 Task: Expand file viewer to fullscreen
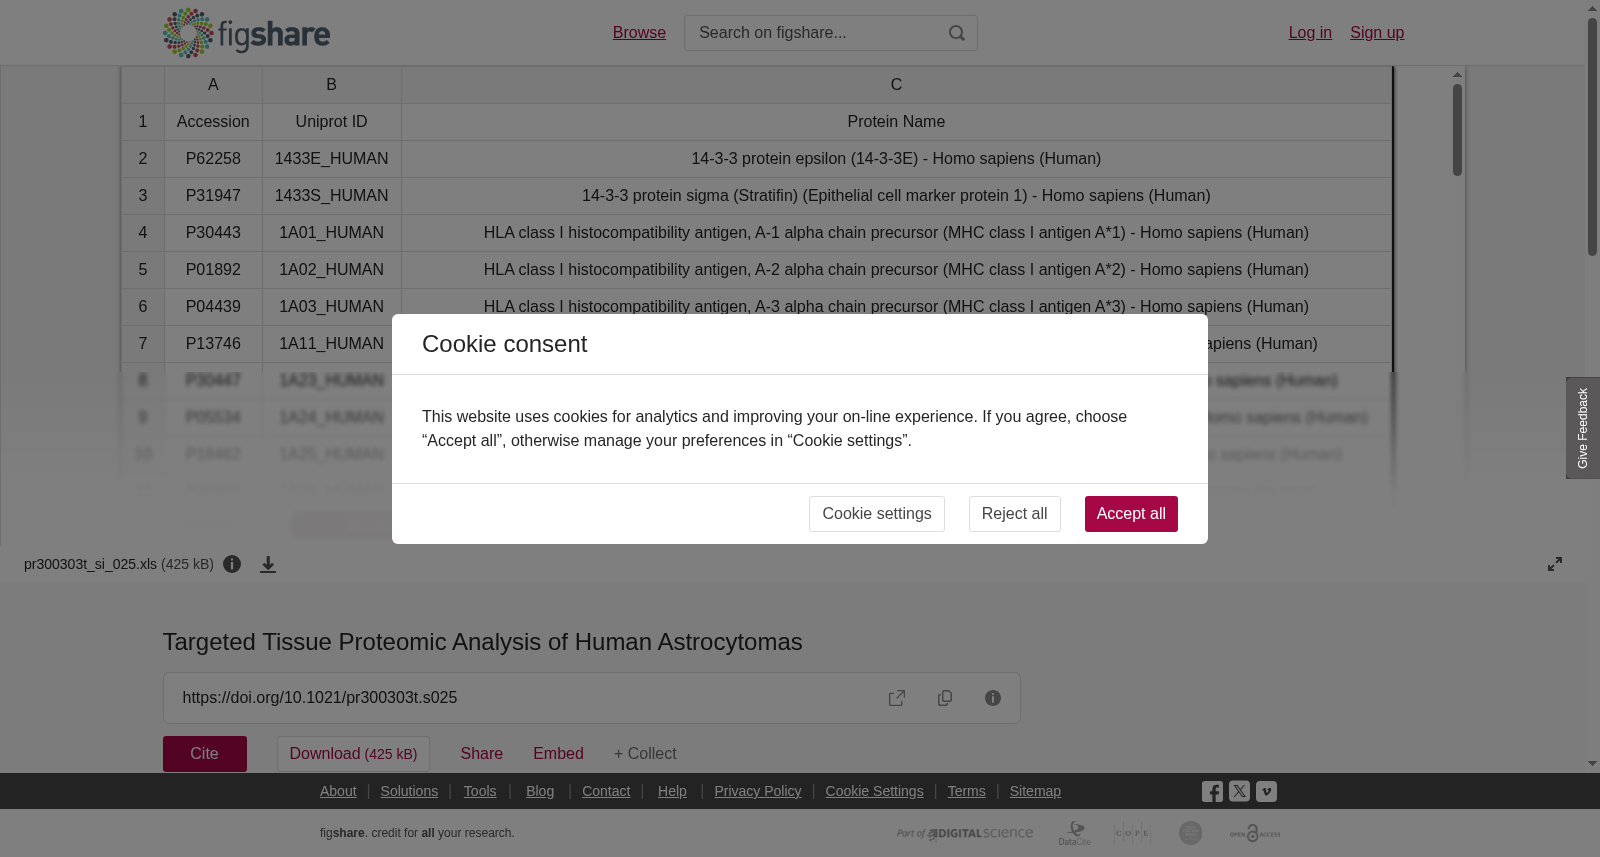click(x=1555, y=564)
